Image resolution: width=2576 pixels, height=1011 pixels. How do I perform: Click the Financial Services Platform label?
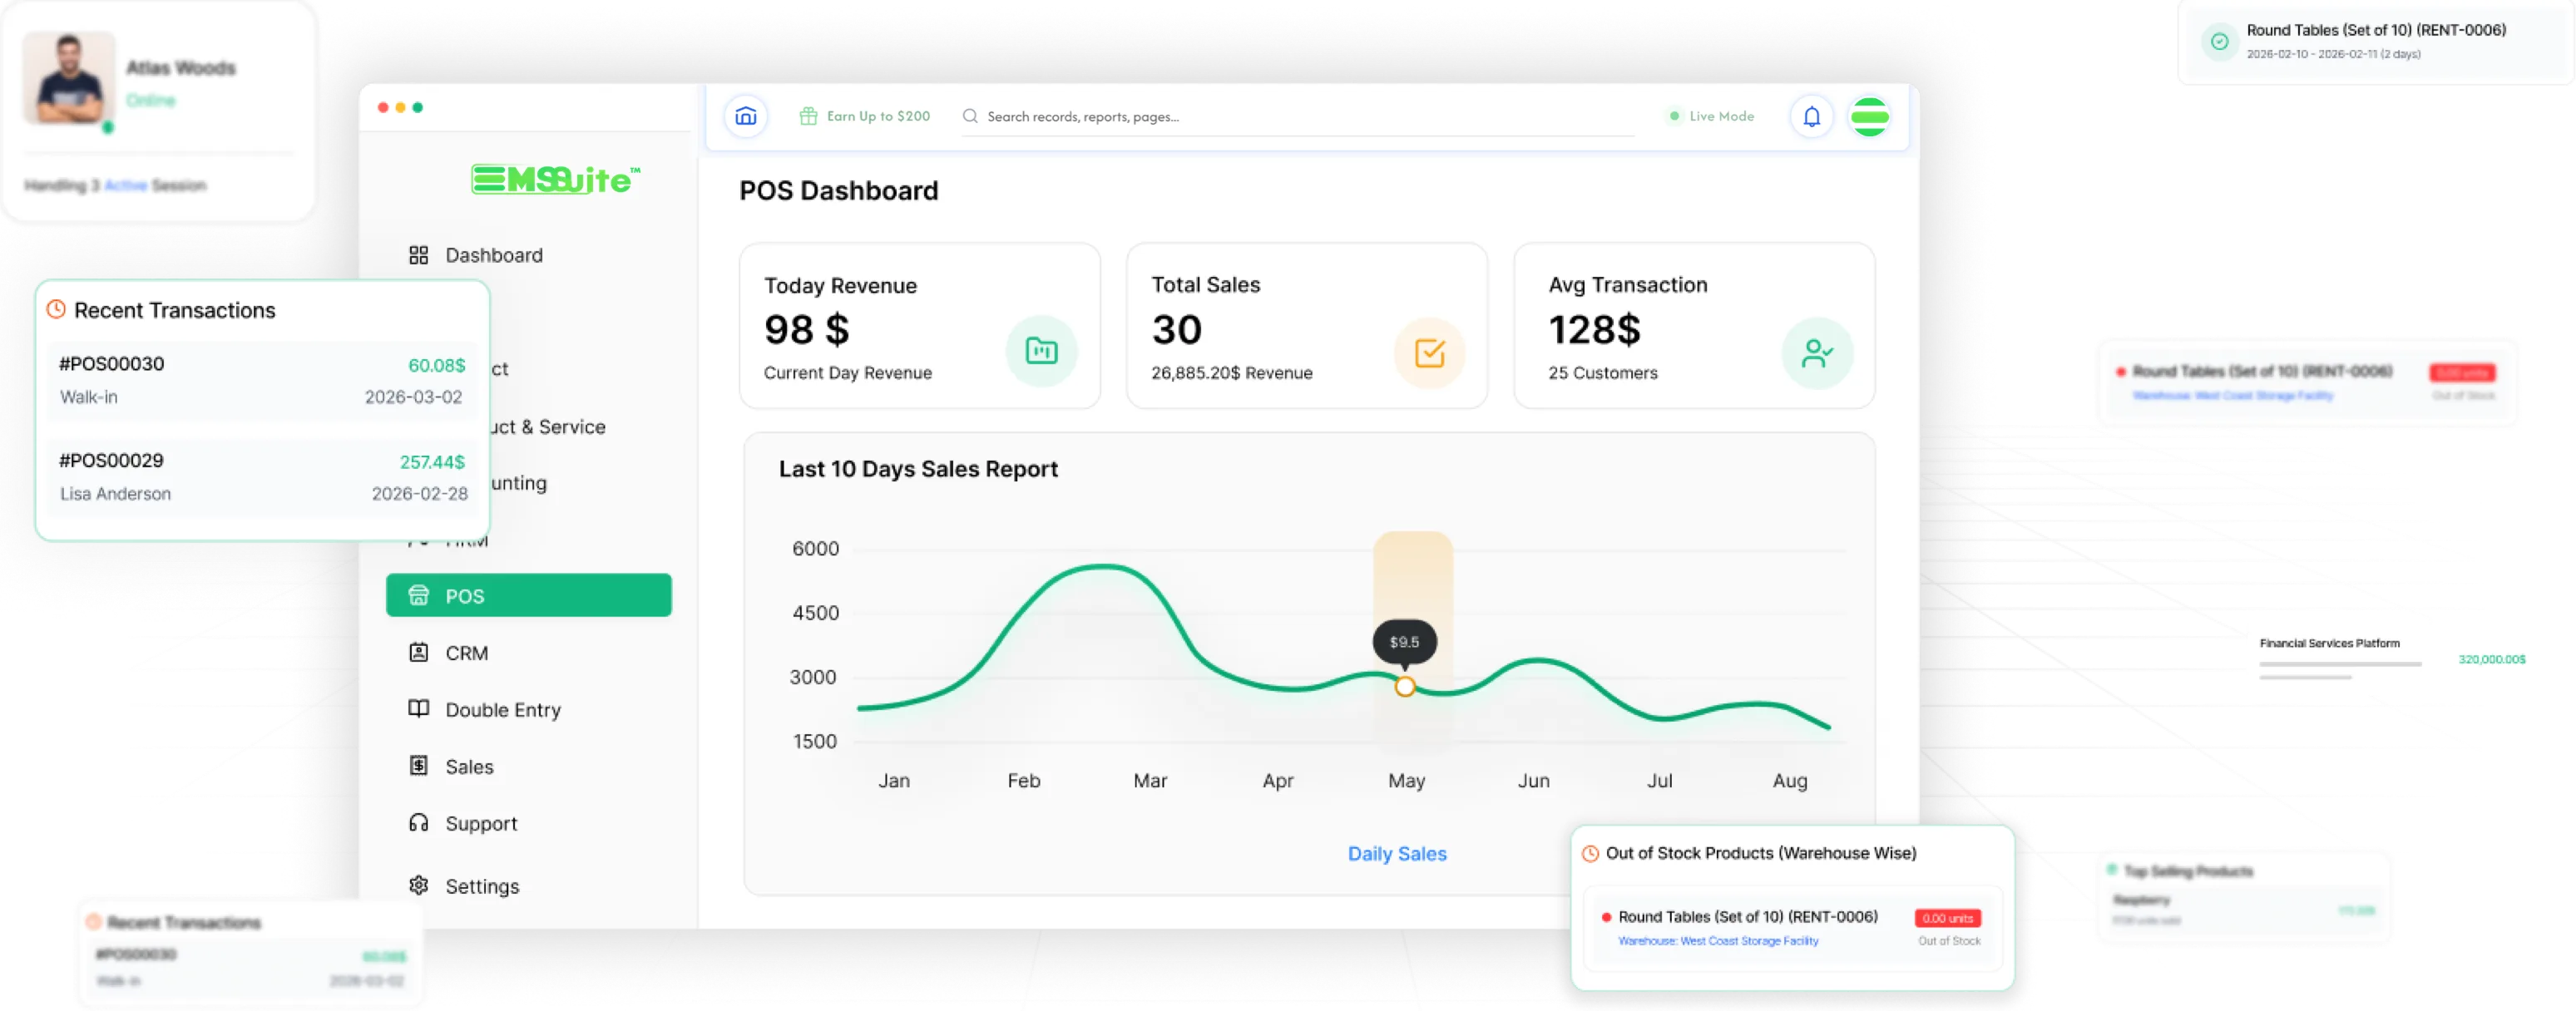pos(2329,643)
